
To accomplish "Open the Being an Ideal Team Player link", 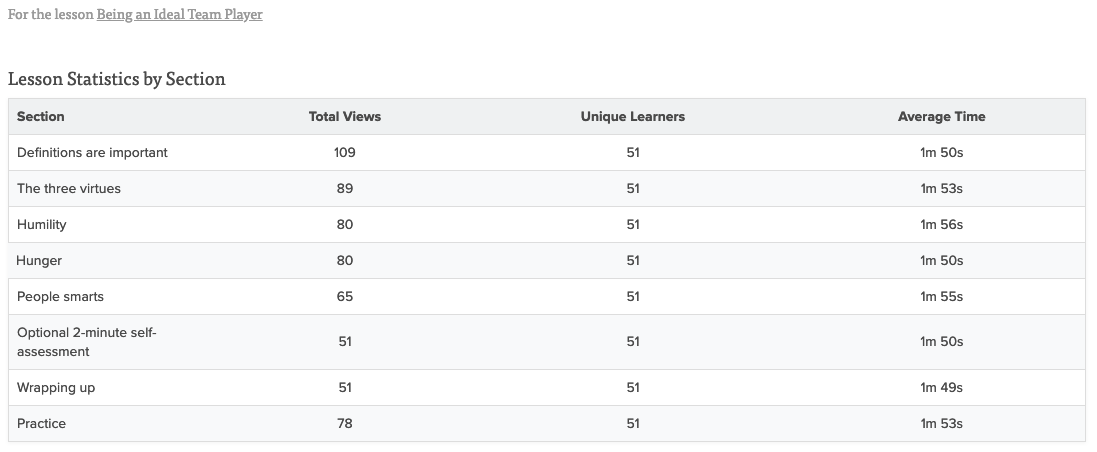I will point(179,14).
